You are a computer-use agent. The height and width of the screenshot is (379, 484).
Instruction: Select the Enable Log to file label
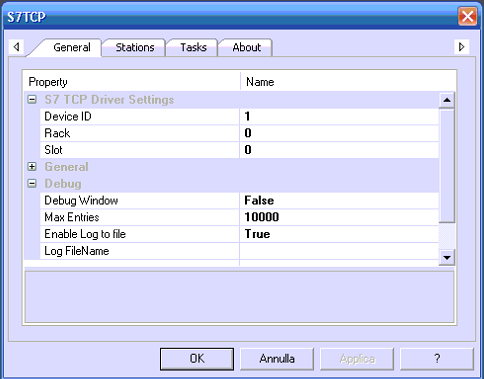click(85, 234)
